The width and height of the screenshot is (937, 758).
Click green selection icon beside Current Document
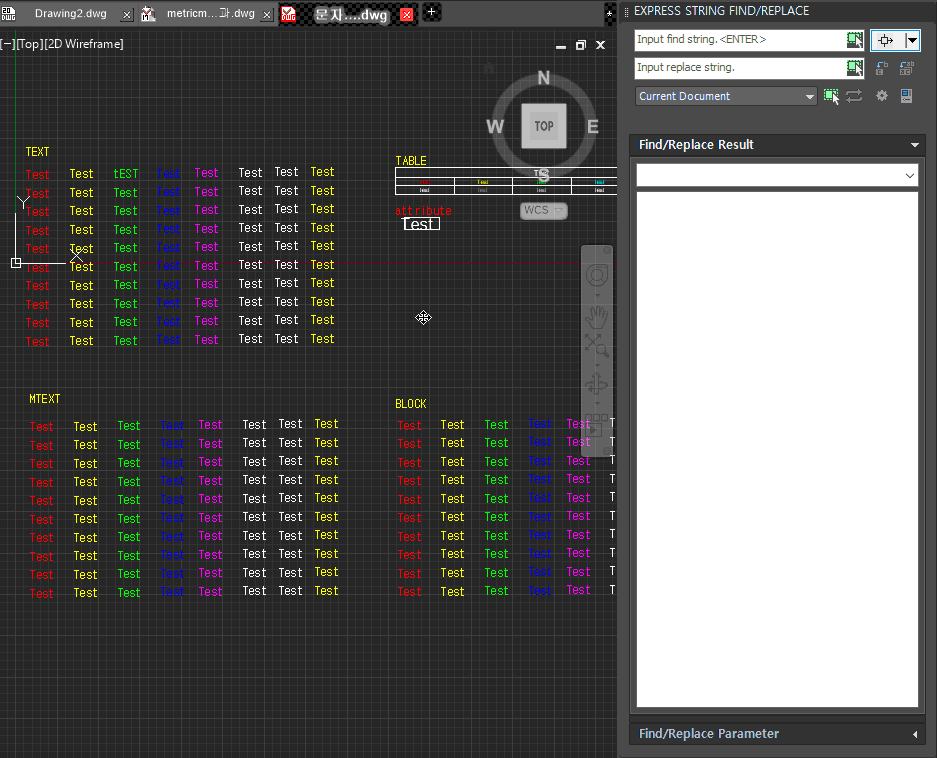(831, 96)
